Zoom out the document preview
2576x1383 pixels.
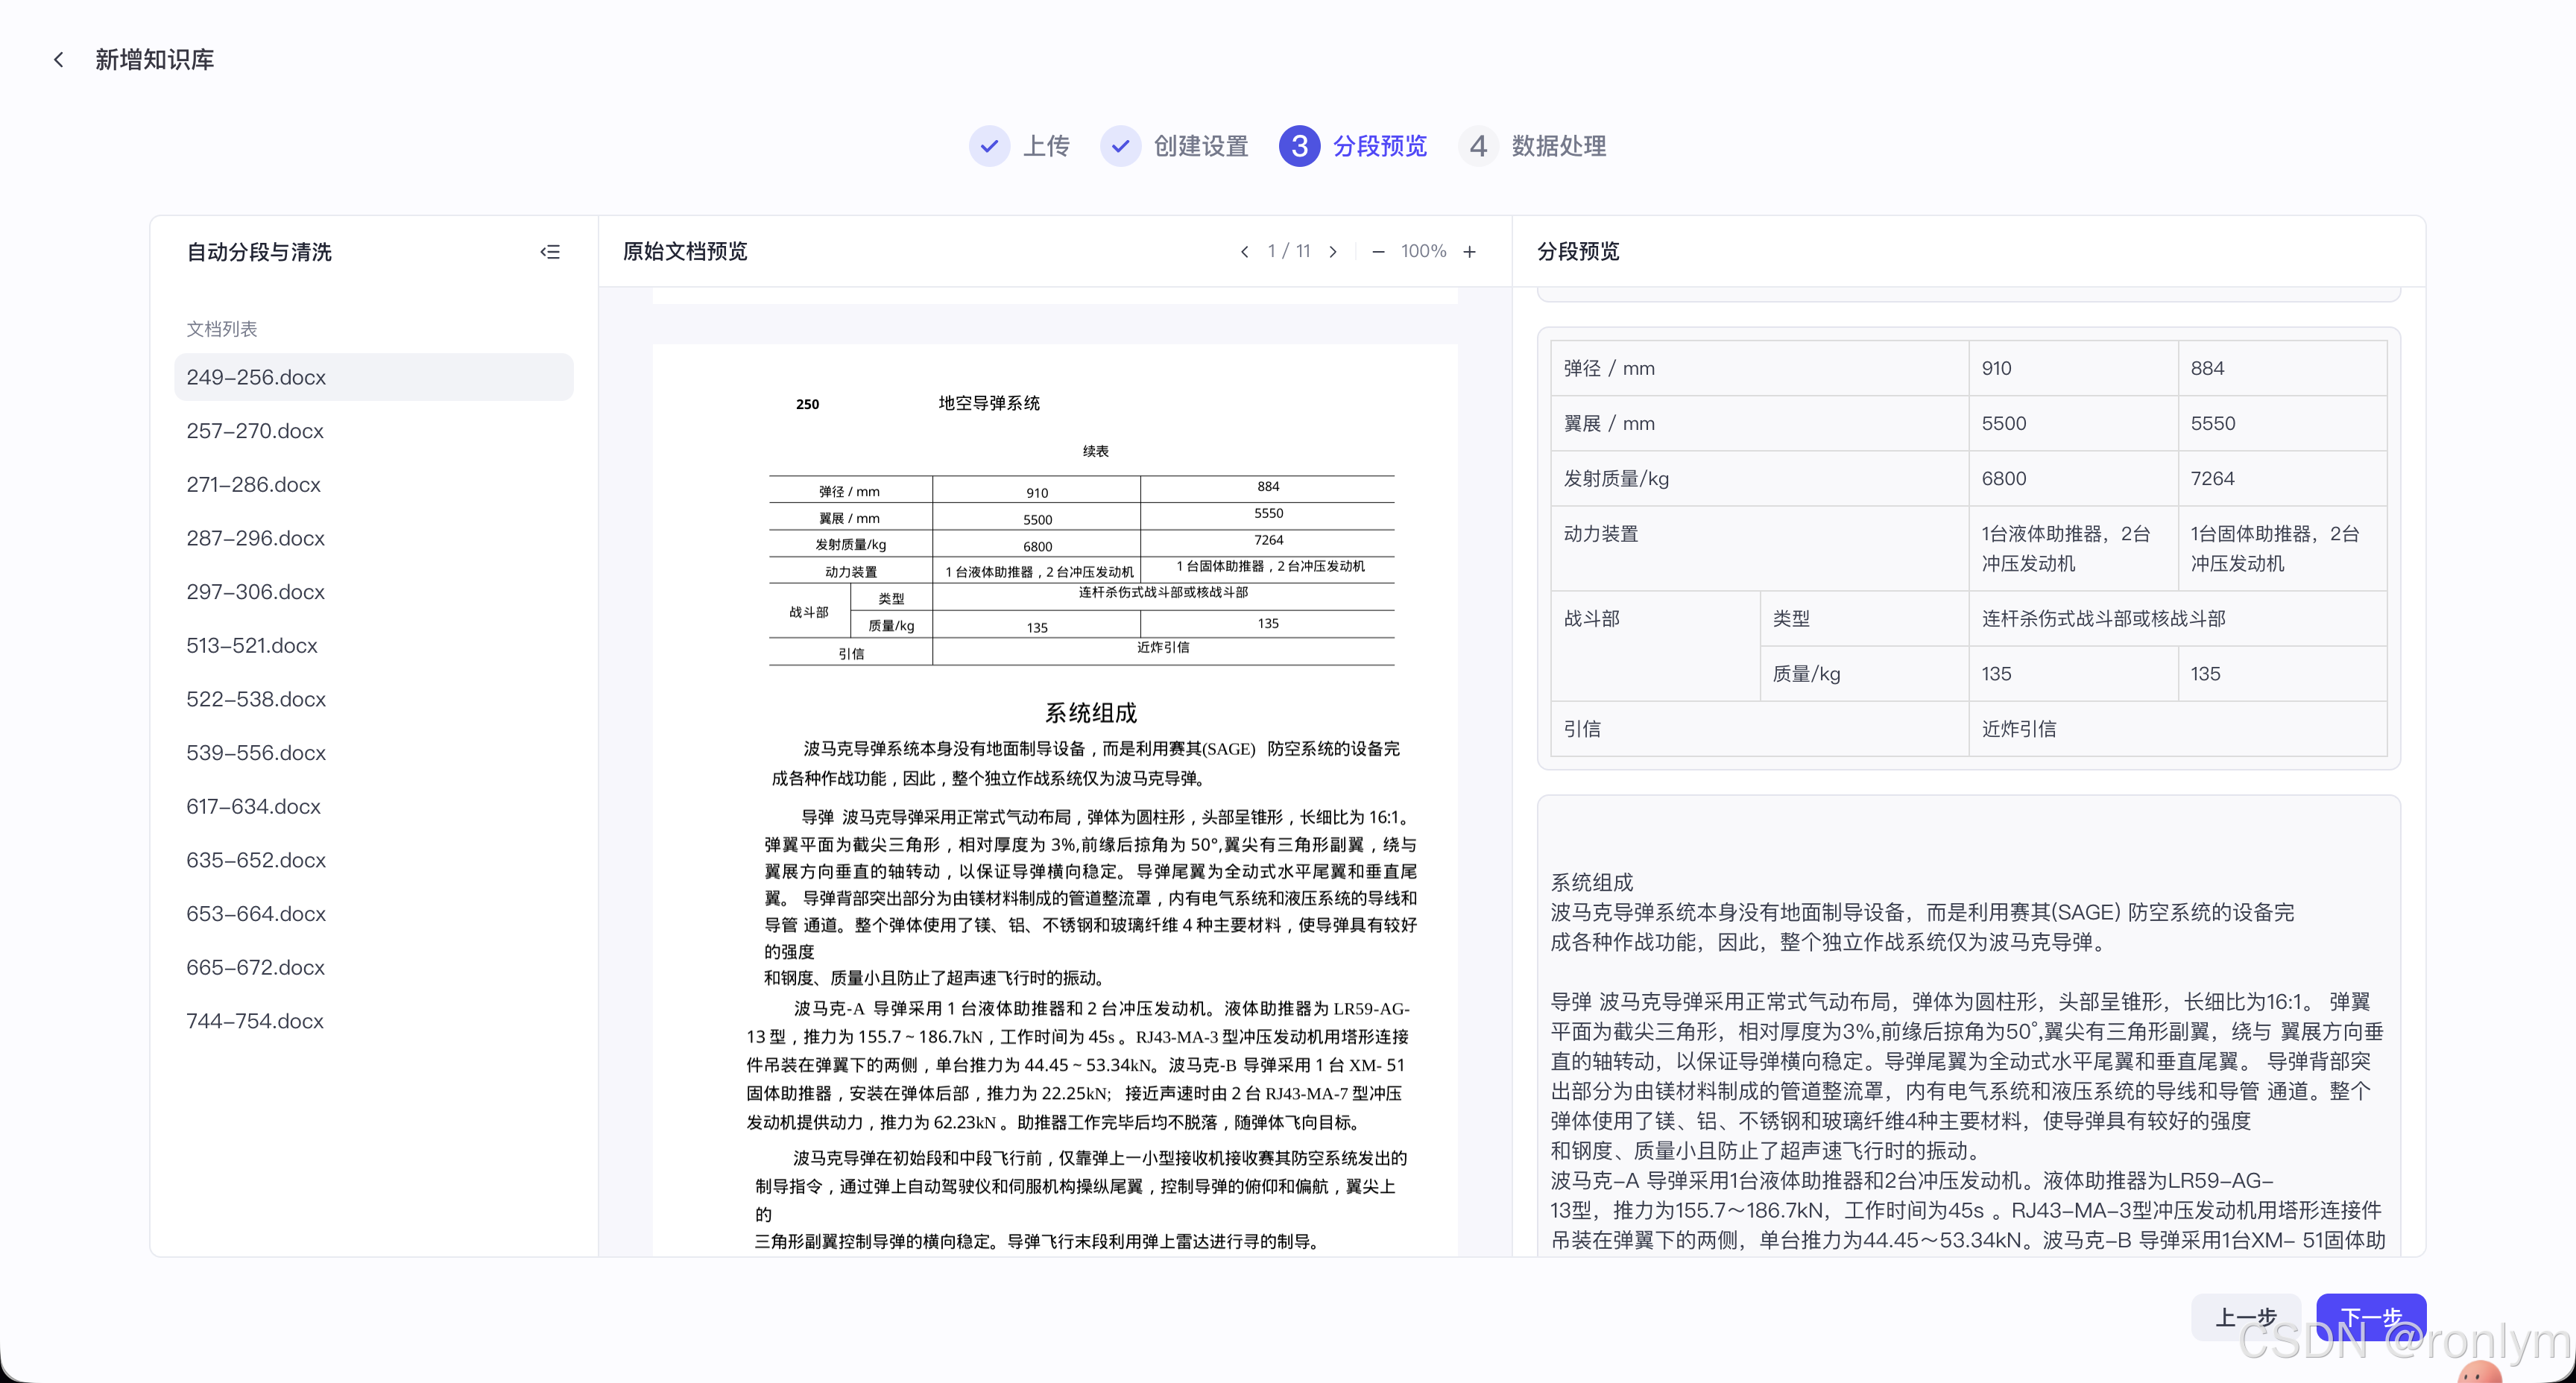click(x=1378, y=252)
